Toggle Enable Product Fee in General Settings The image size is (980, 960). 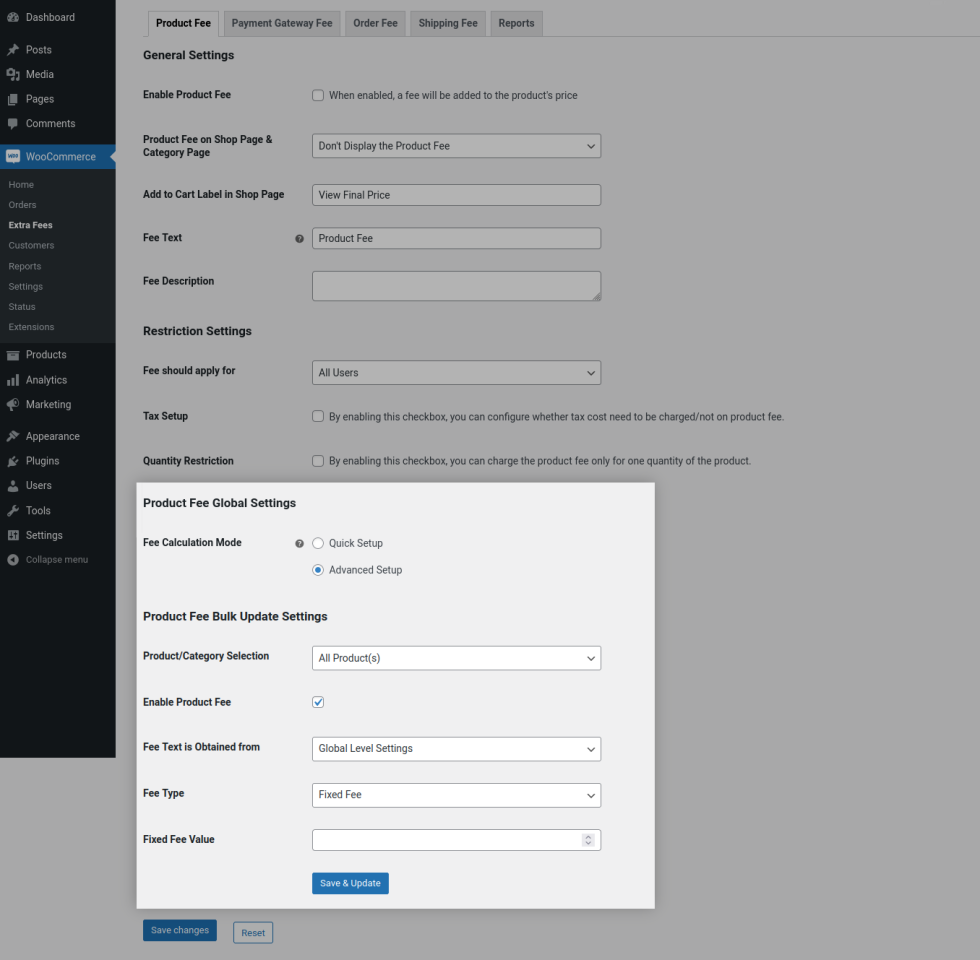318,95
